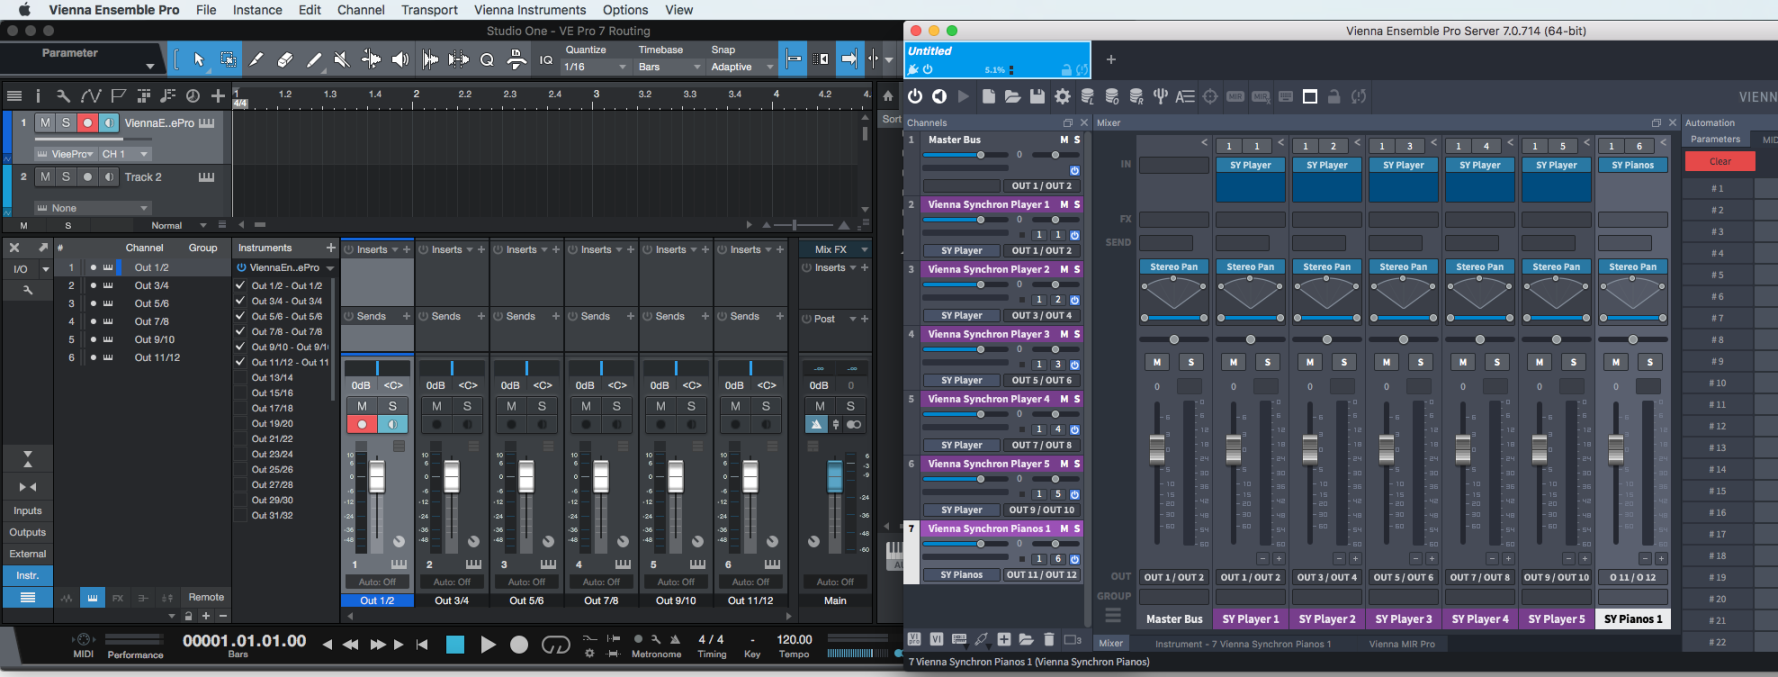Click transport Record button

(519, 645)
